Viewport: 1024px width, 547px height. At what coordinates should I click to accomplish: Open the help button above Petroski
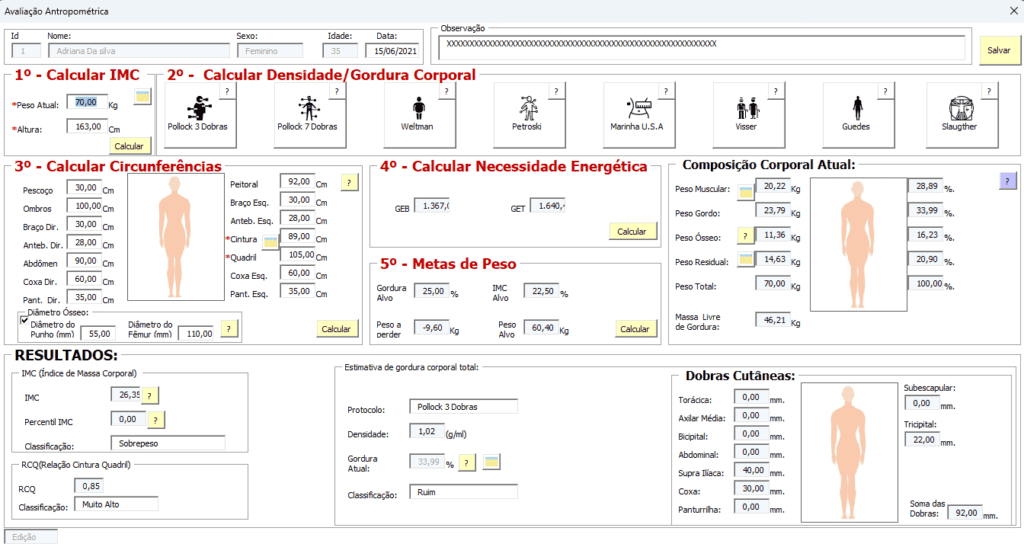click(x=556, y=91)
